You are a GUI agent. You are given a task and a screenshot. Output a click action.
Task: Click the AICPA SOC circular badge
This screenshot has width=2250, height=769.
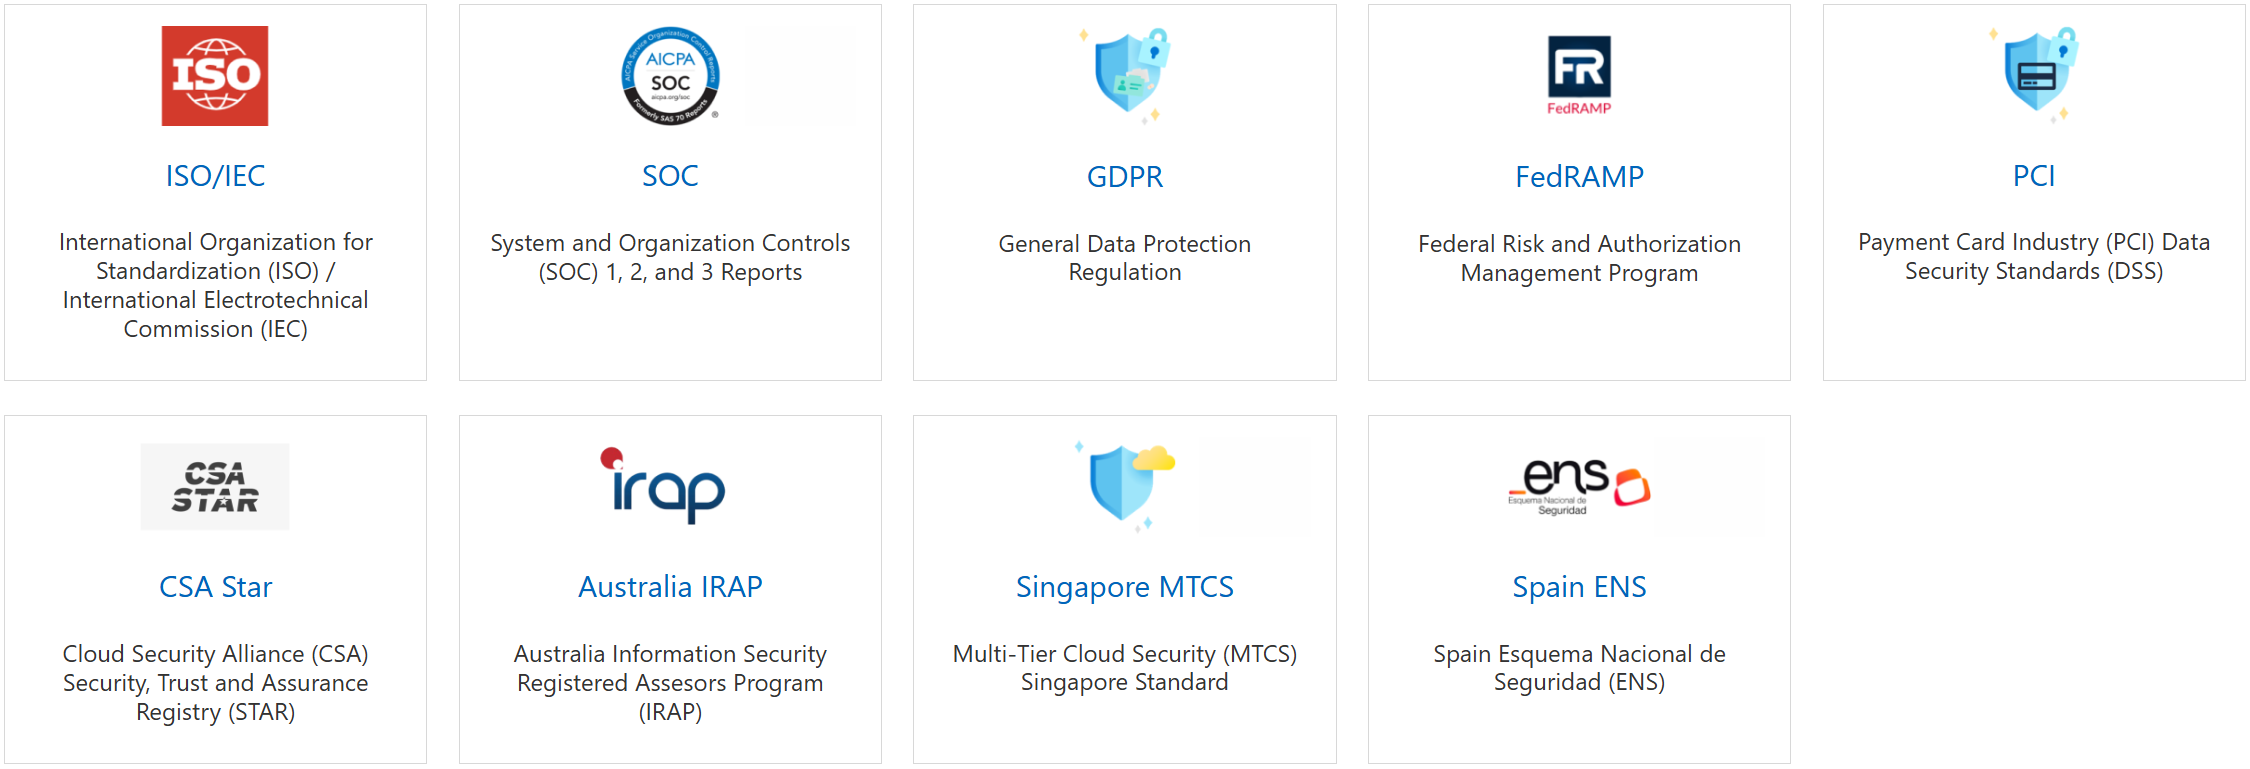[x=670, y=76]
